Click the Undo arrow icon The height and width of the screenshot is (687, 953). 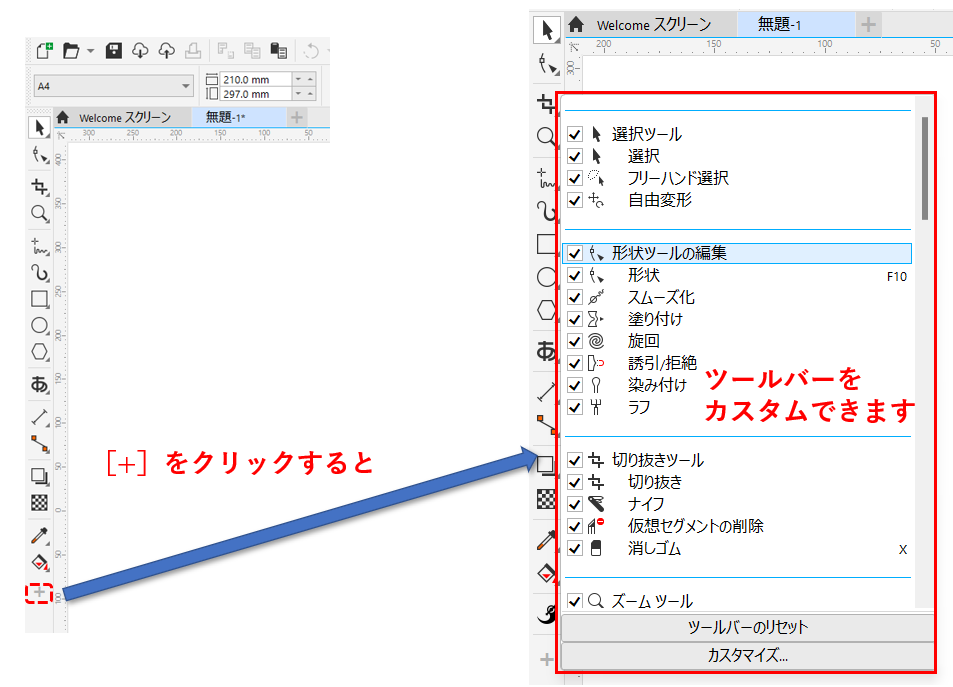311,50
